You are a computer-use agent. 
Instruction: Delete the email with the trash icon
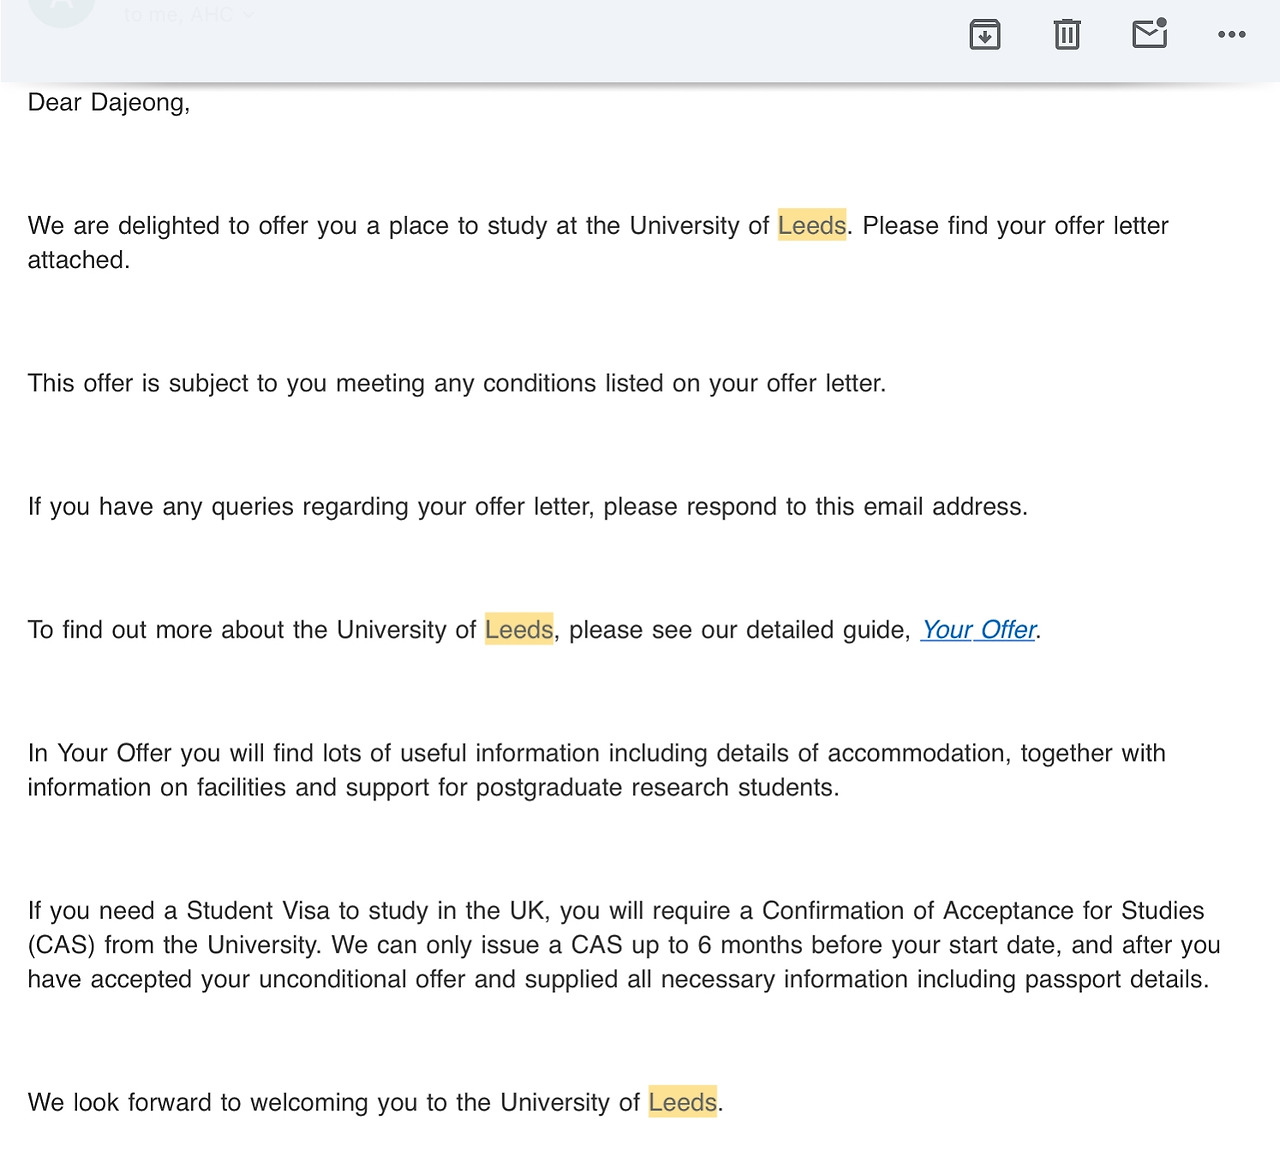coord(1067,35)
